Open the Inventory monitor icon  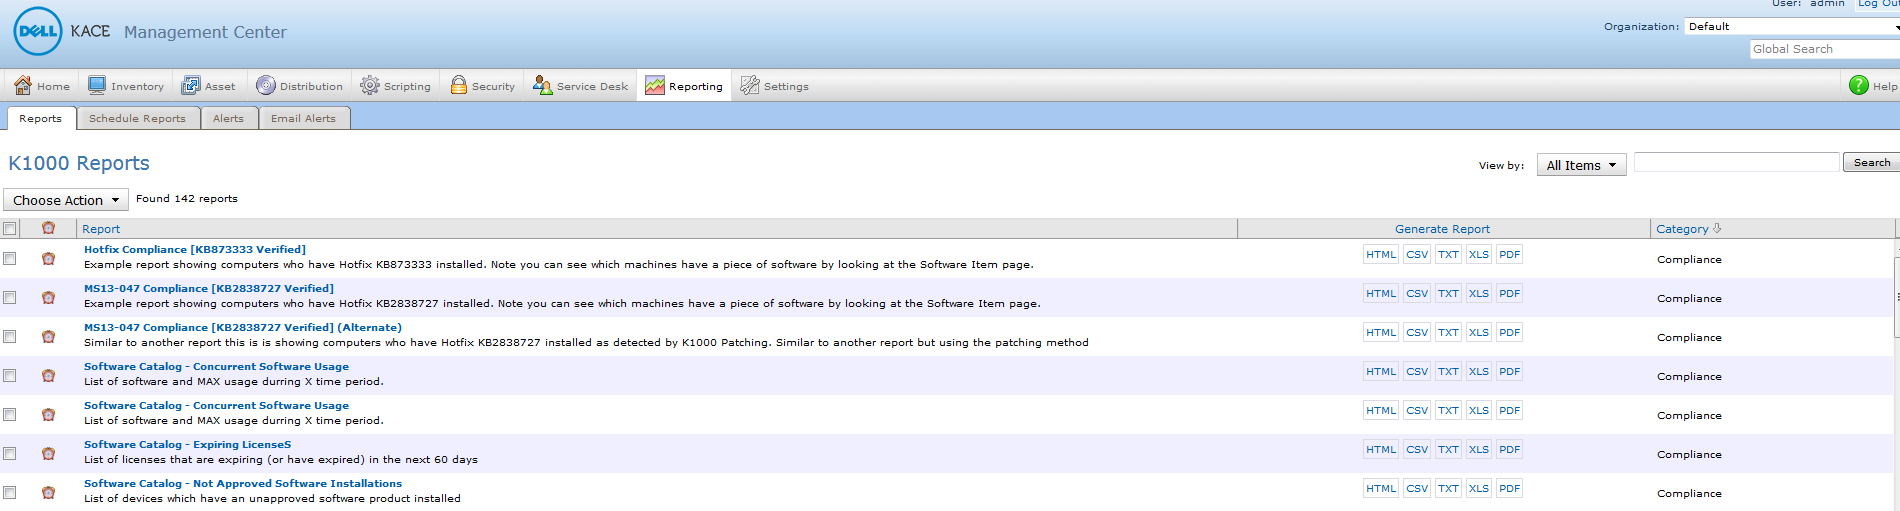click(97, 85)
